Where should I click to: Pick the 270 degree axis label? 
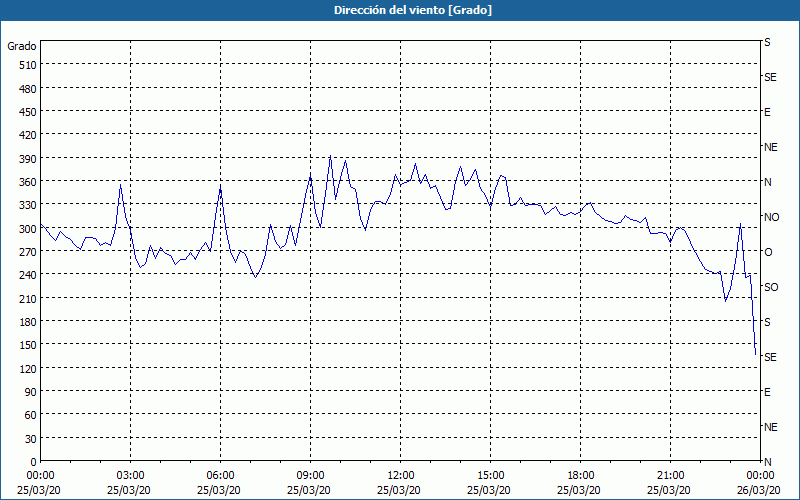coord(28,252)
